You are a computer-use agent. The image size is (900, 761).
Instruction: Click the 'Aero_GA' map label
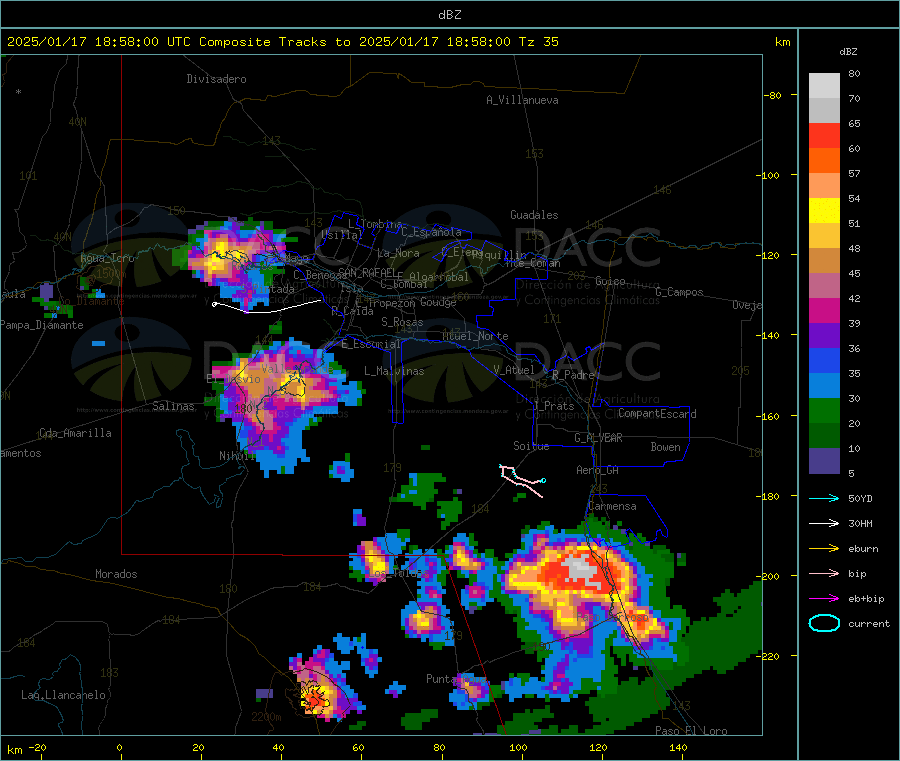[597, 470]
